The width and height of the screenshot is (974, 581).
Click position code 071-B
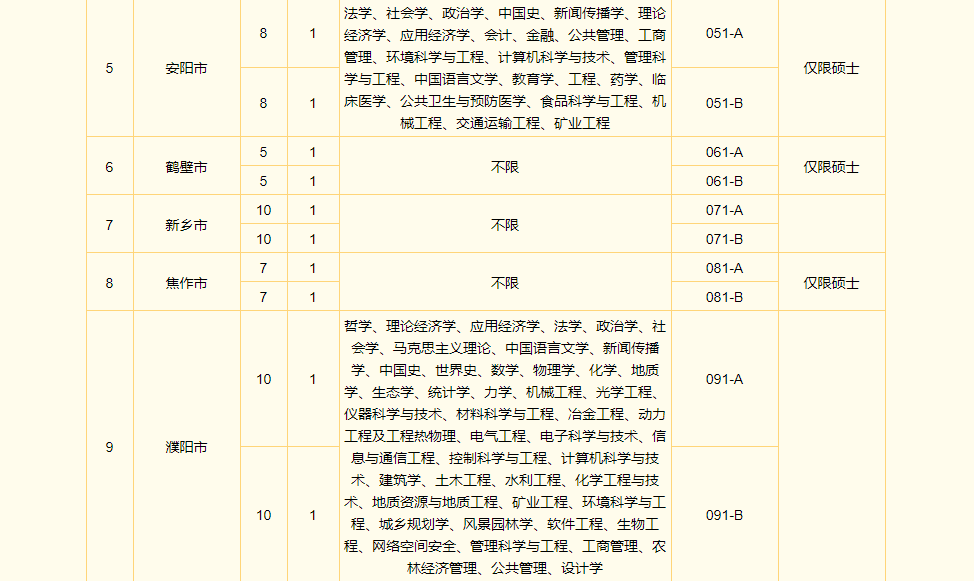[724, 239]
